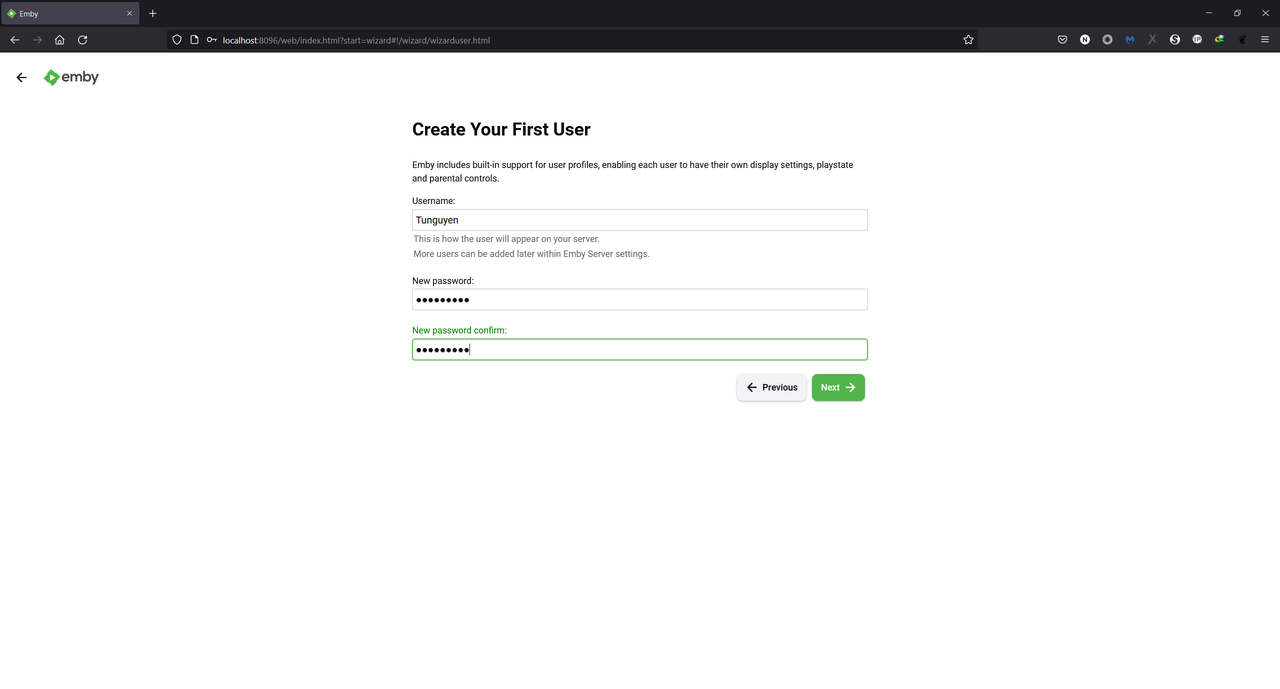Focus the New password confirm field
The image size is (1280, 689).
640,349
